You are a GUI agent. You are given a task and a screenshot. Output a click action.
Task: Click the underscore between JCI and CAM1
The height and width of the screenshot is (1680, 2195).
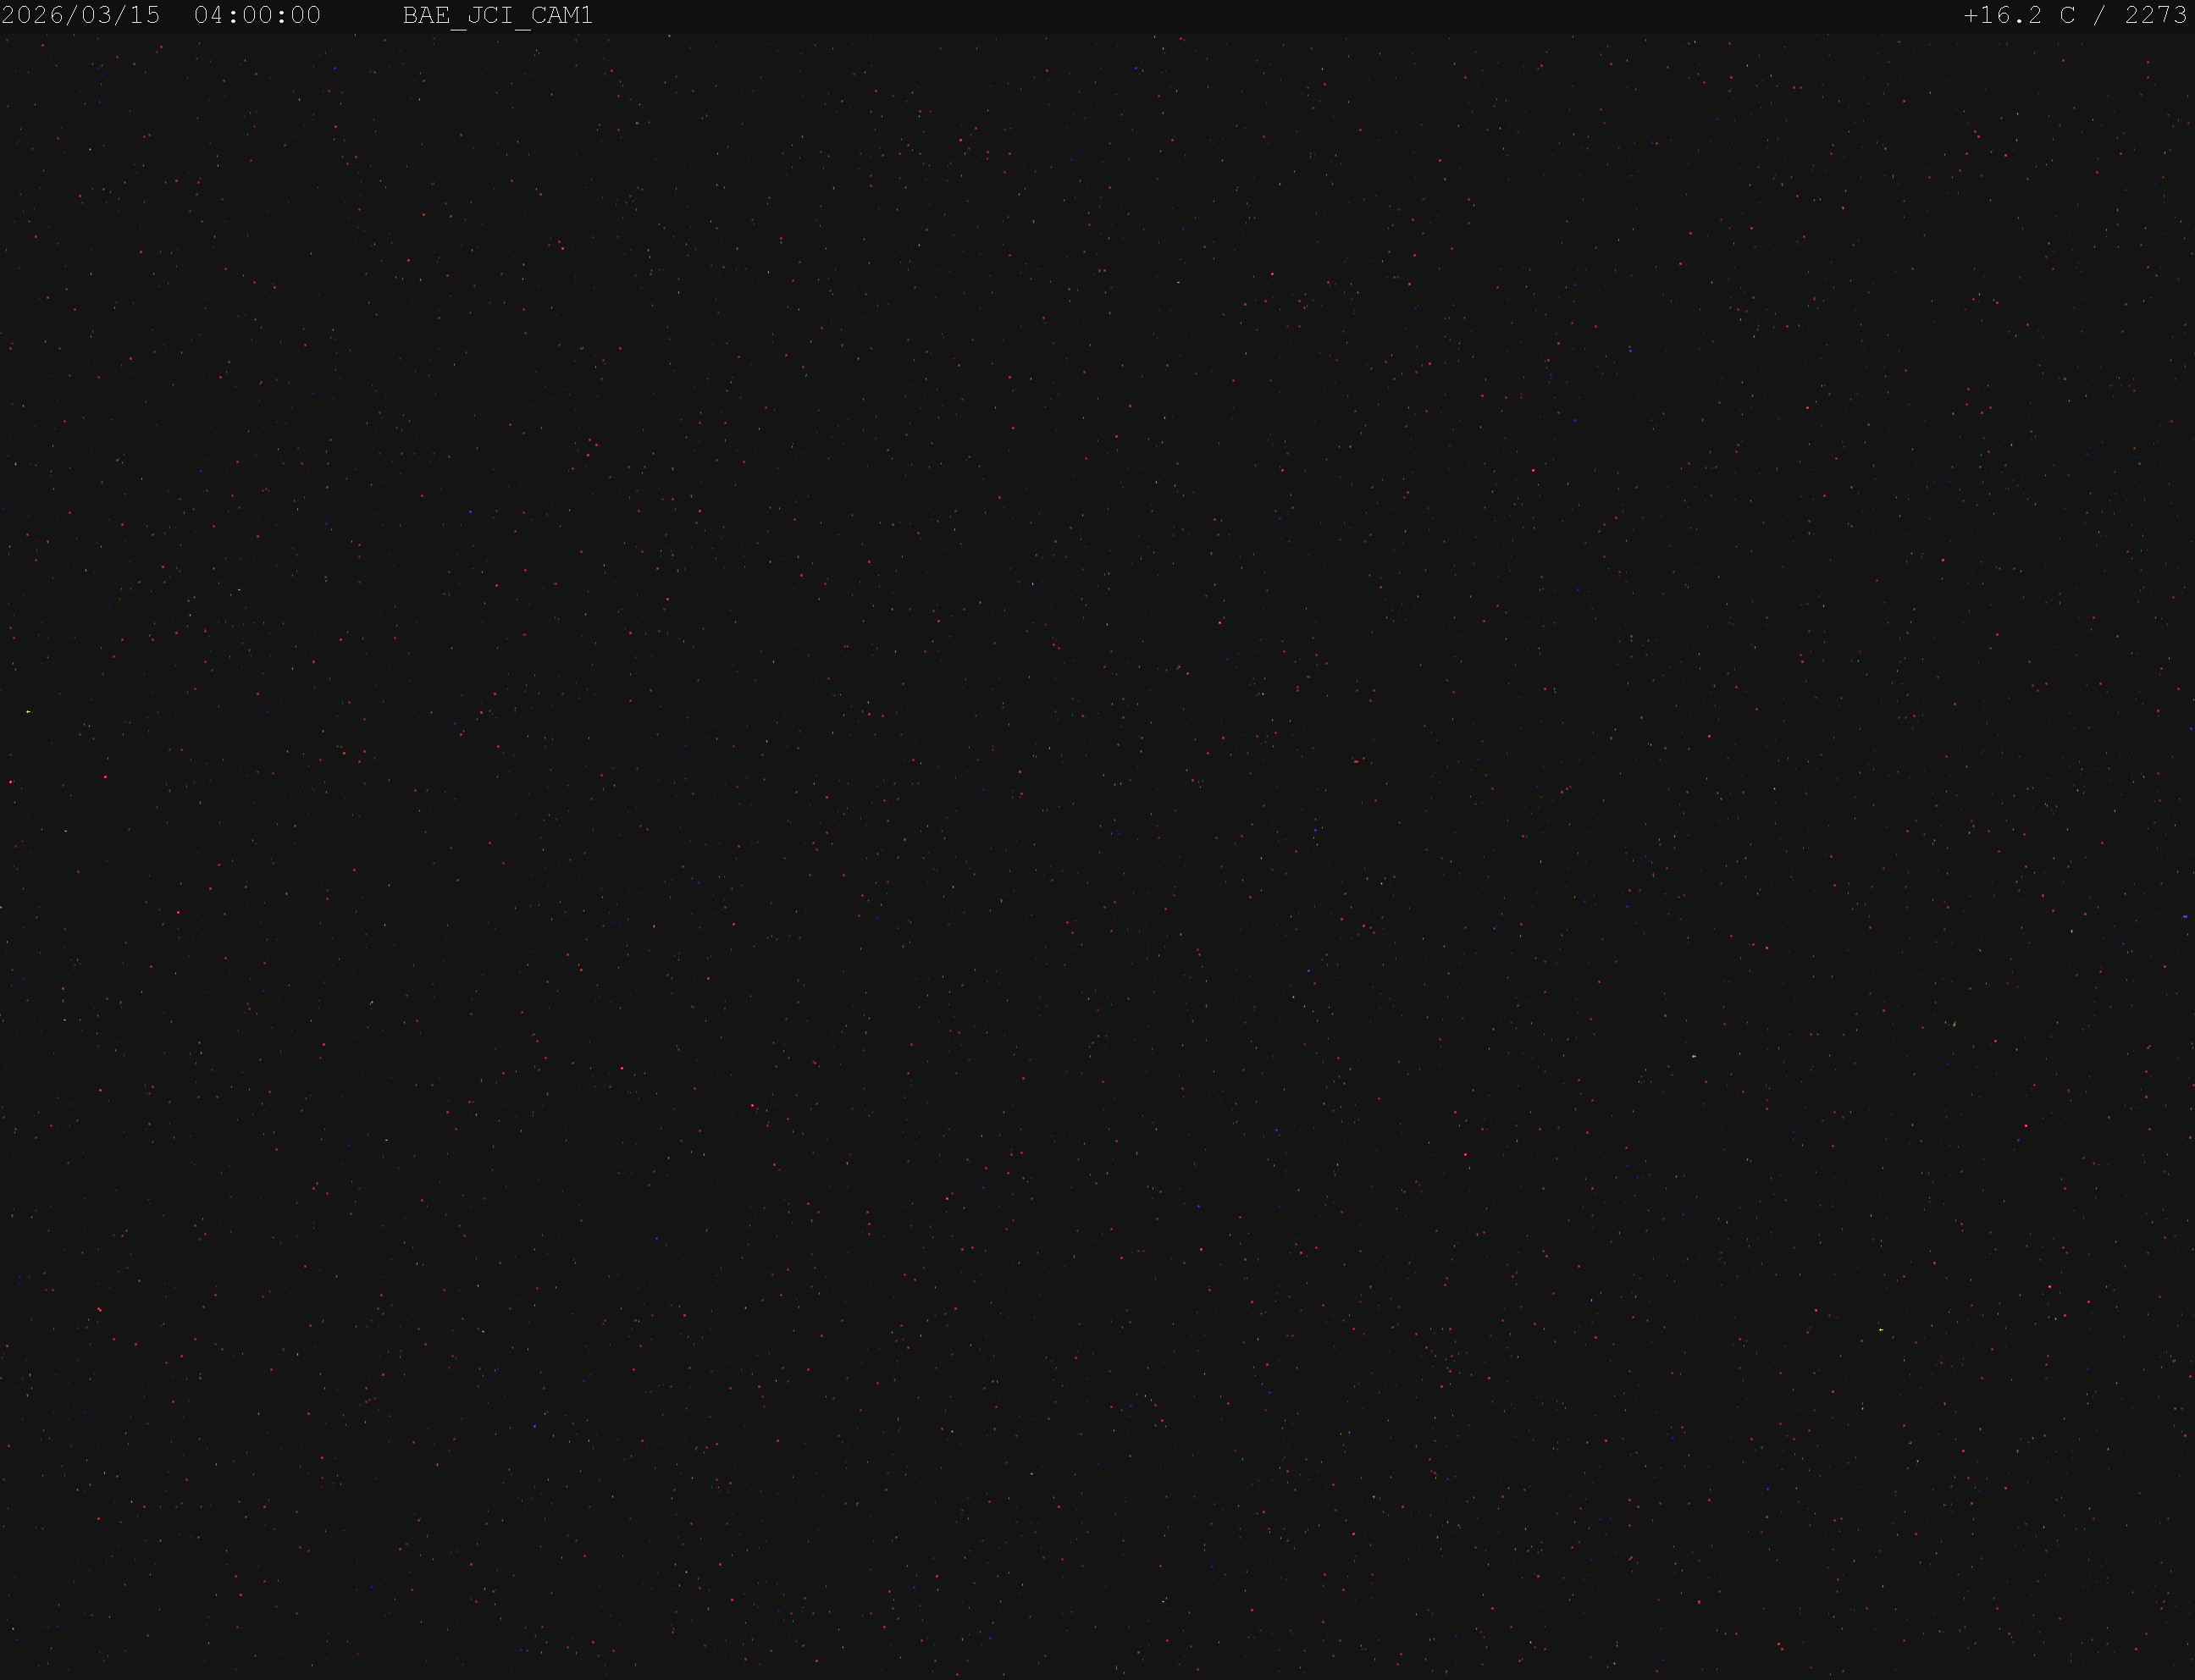point(522,22)
